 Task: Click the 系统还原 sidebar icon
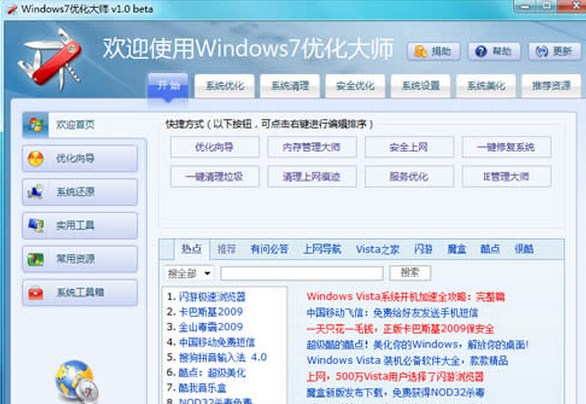pyautogui.click(x=36, y=192)
